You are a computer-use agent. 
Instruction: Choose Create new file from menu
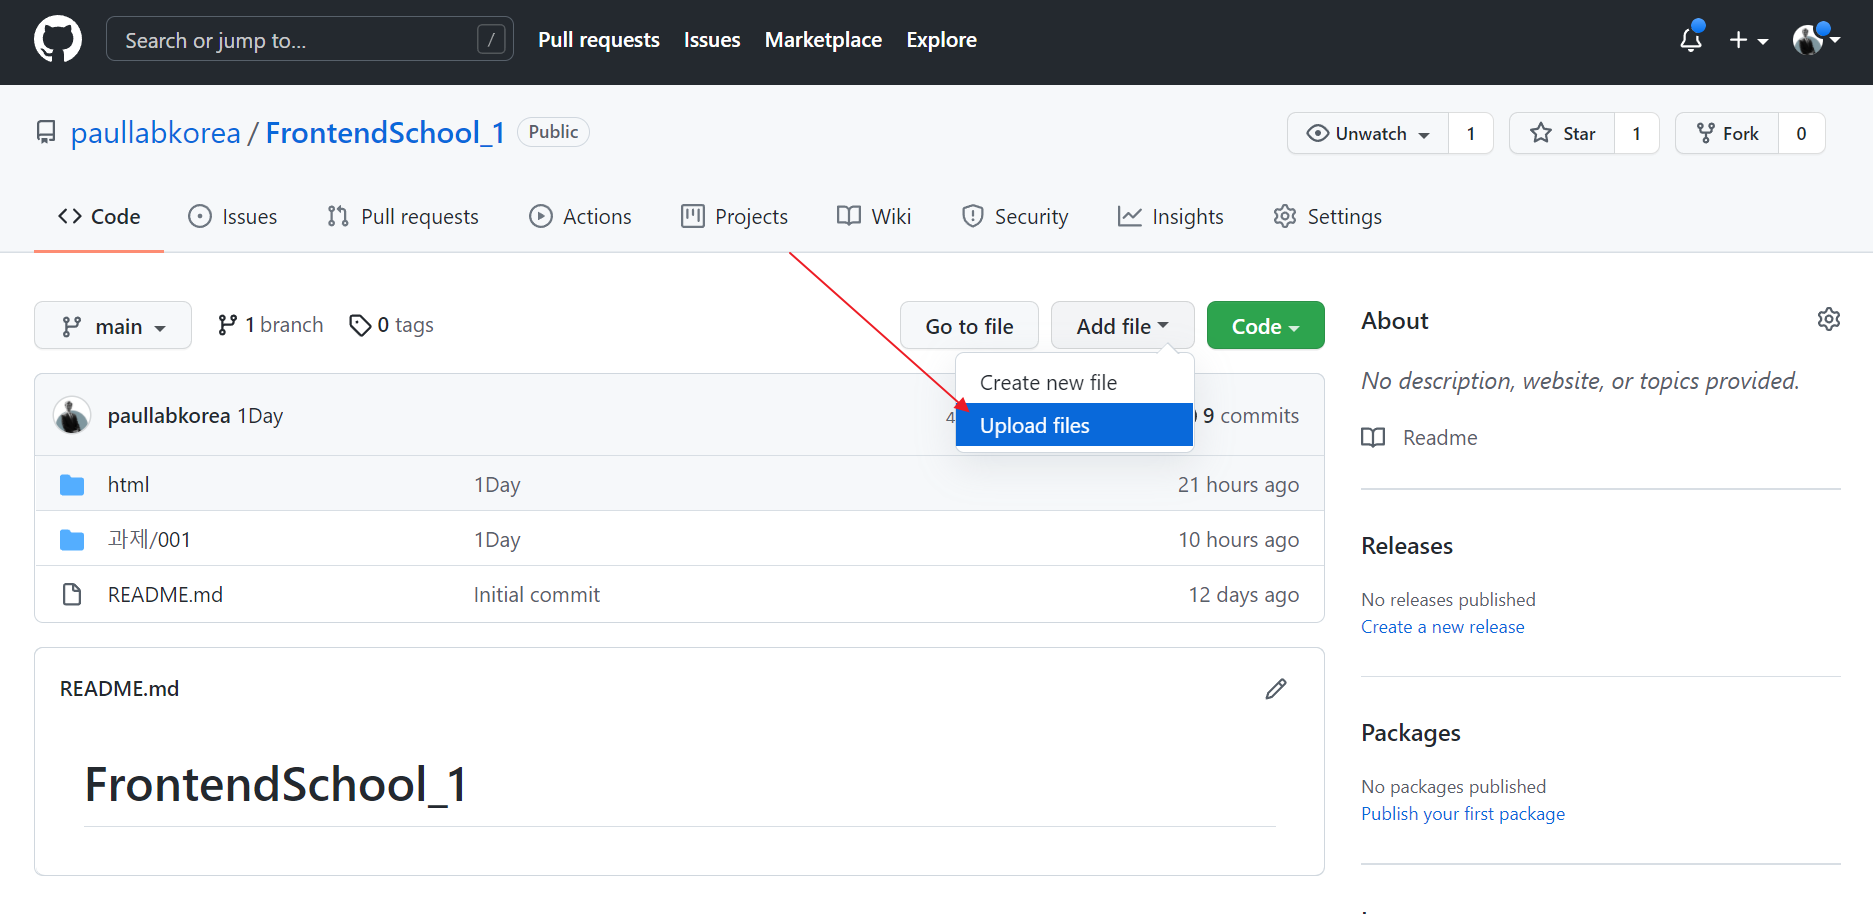[1075, 383]
